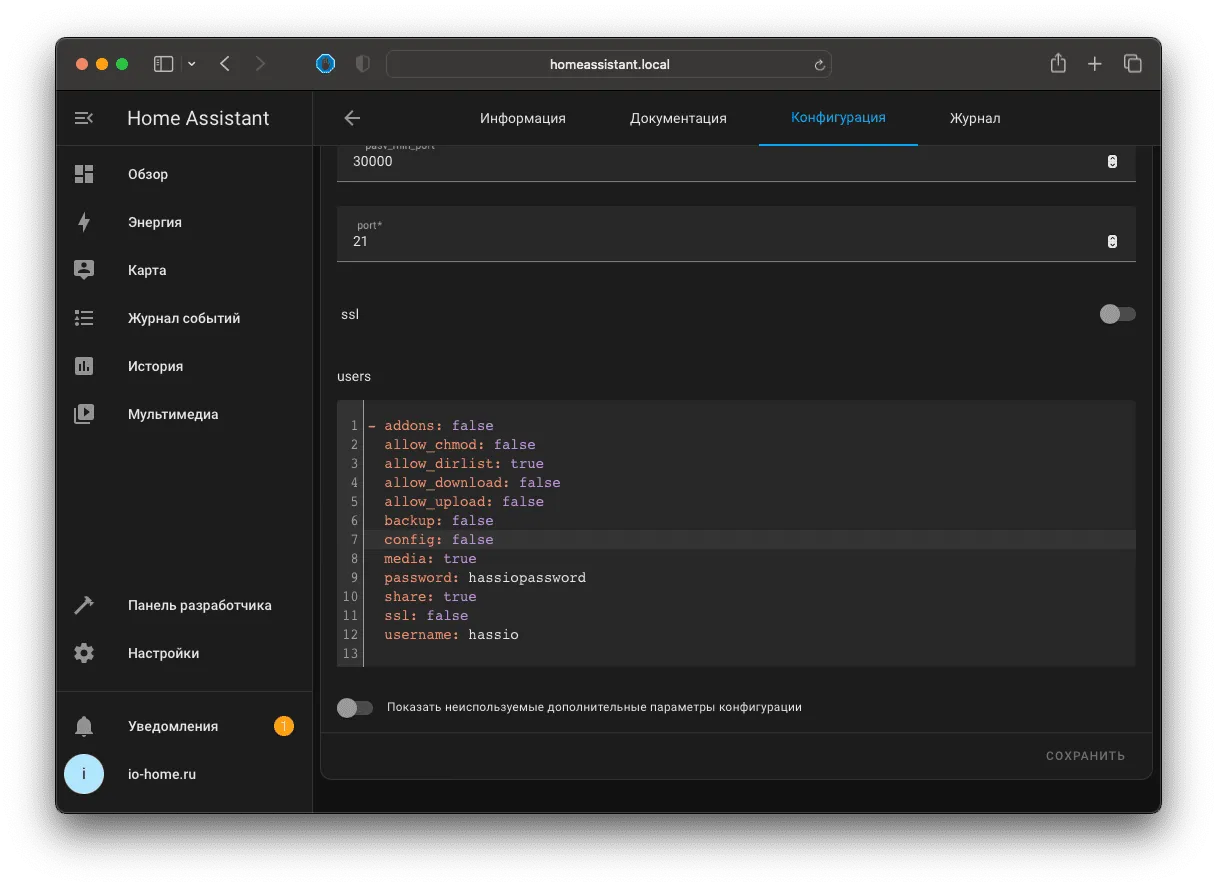Viewport: 1217px width, 887px height.
Task: Expand Safari sidebar dropdown chevron
Action: [192, 64]
